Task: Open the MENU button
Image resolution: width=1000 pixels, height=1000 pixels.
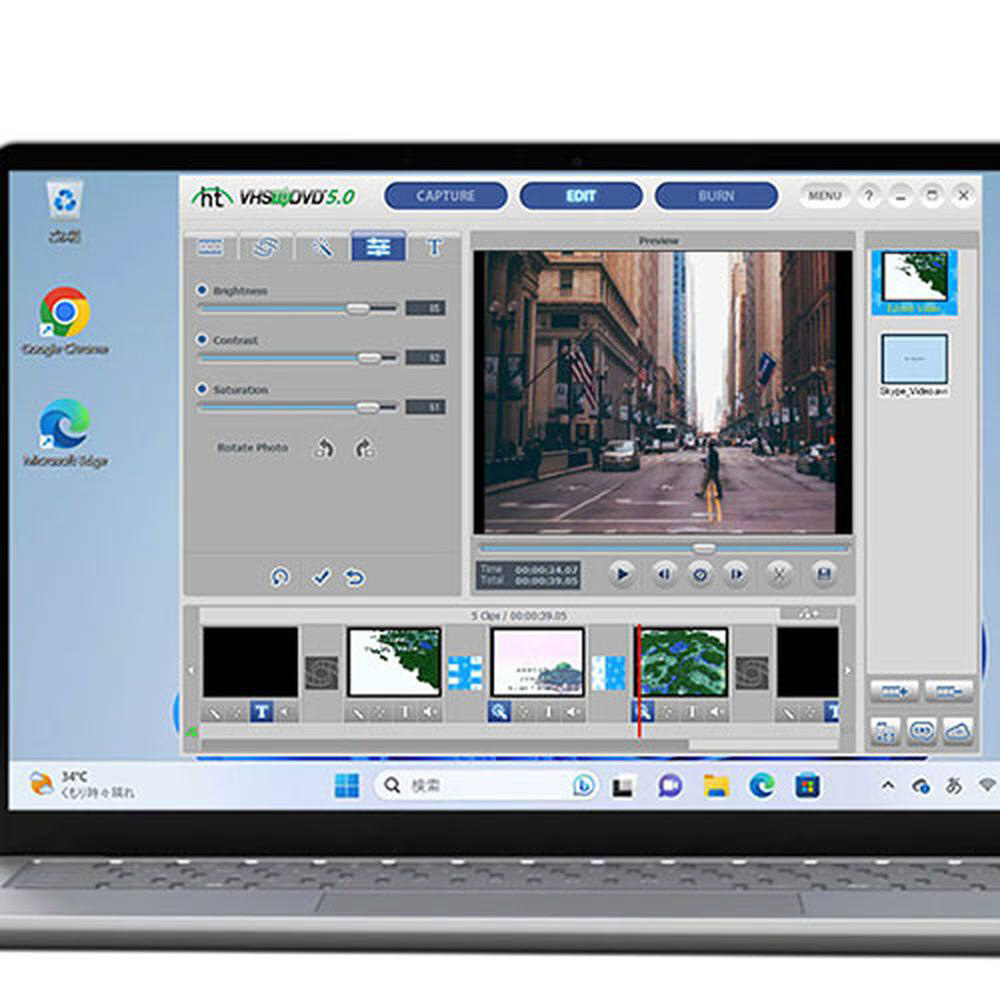Action: 824,196
